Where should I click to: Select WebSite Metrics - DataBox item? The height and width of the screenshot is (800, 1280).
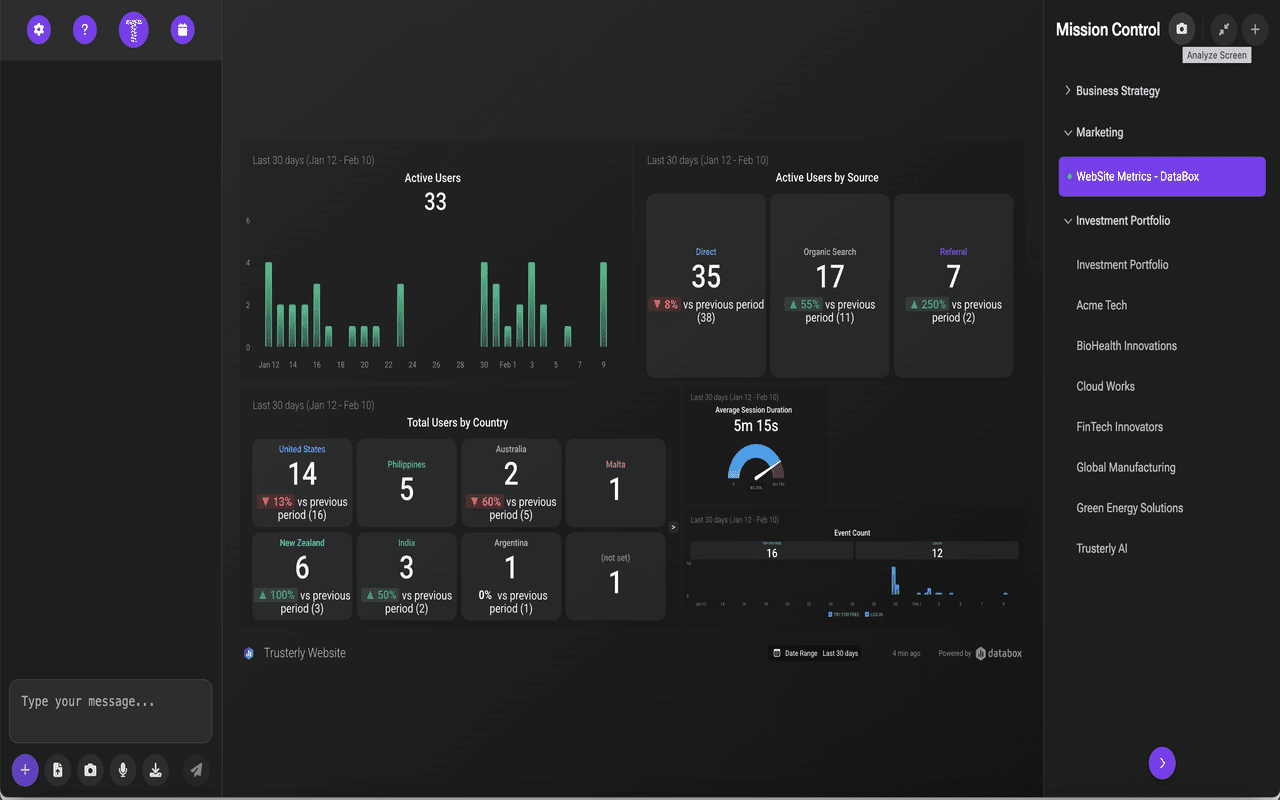pyautogui.click(x=1162, y=177)
